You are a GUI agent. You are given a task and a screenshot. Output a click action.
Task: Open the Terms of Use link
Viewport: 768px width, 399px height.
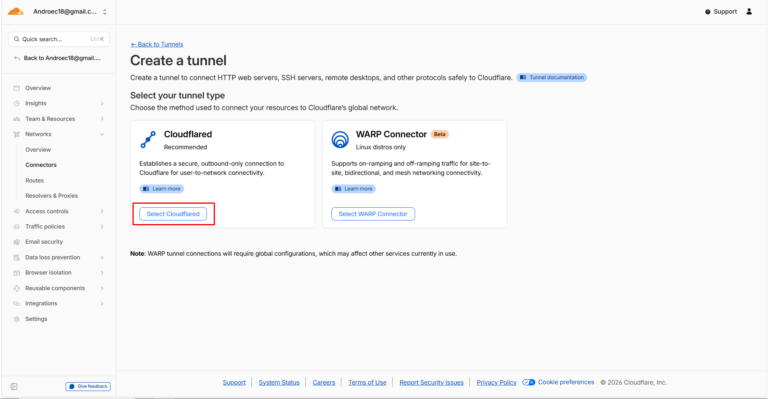[367, 382]
